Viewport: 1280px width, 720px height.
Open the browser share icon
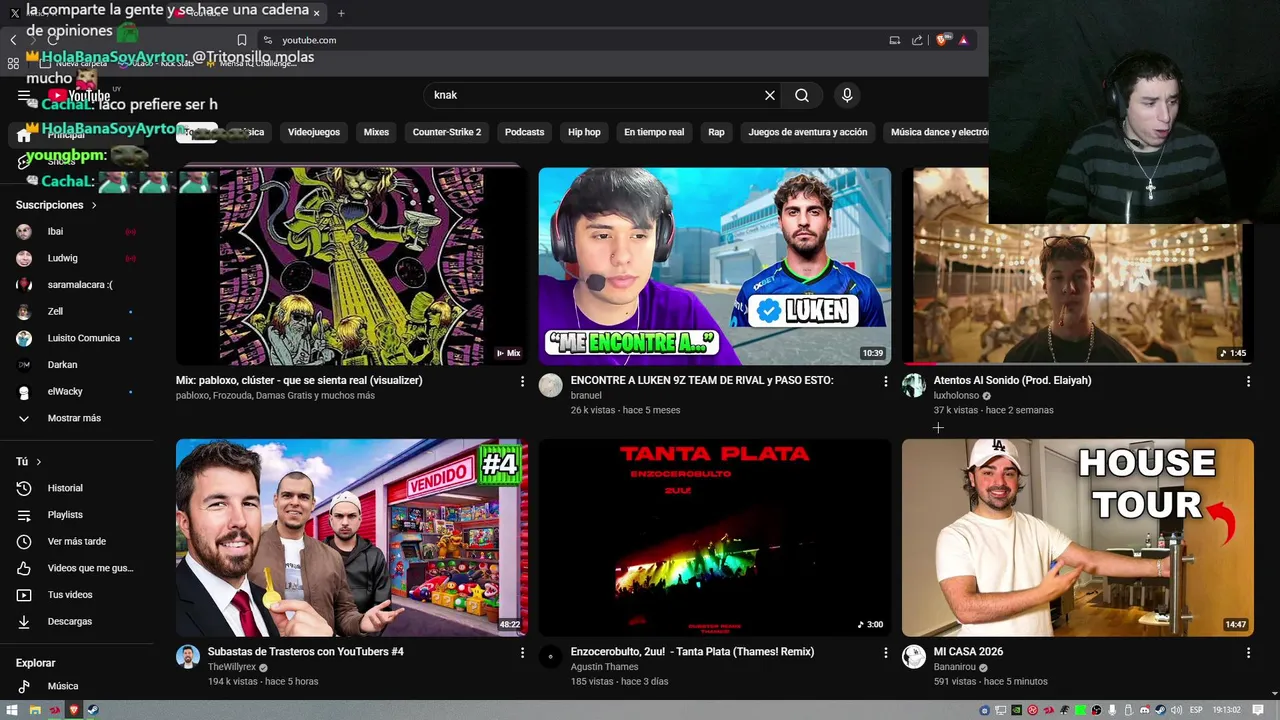click(917, 40)
